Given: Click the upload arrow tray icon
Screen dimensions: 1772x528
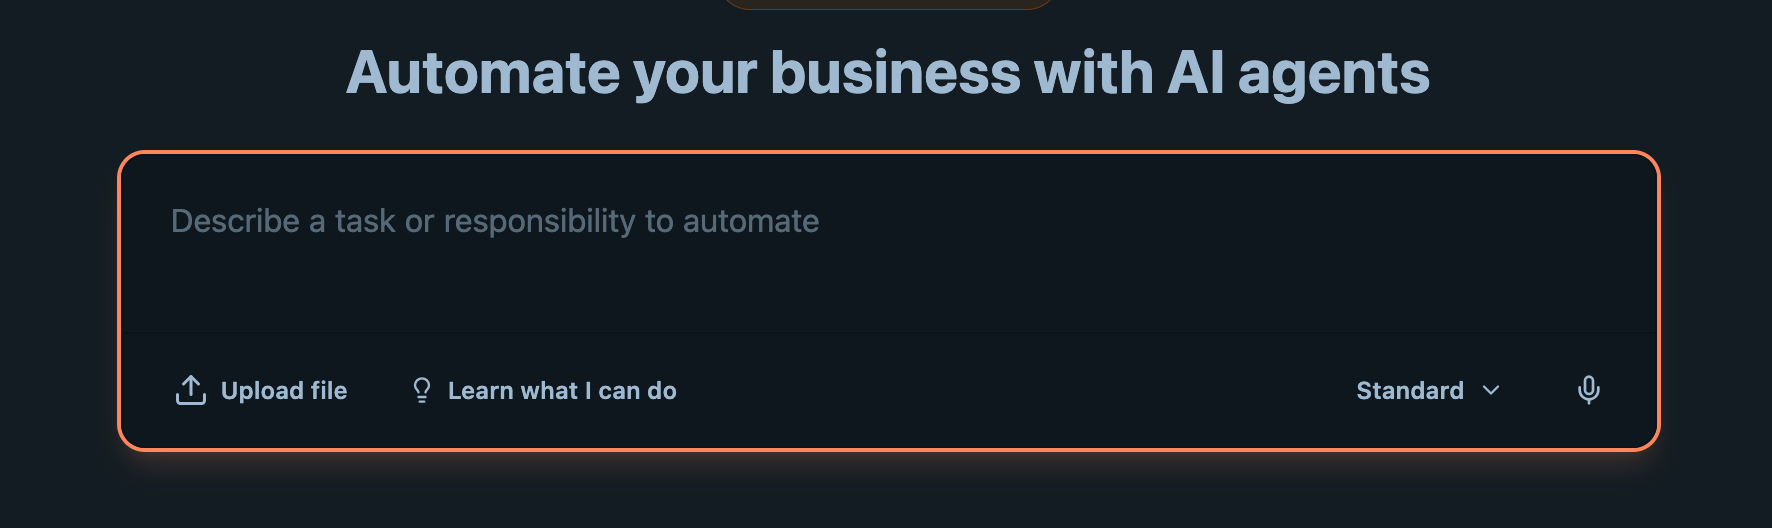Looking at the screenshot, I should (x=190, y=391).
